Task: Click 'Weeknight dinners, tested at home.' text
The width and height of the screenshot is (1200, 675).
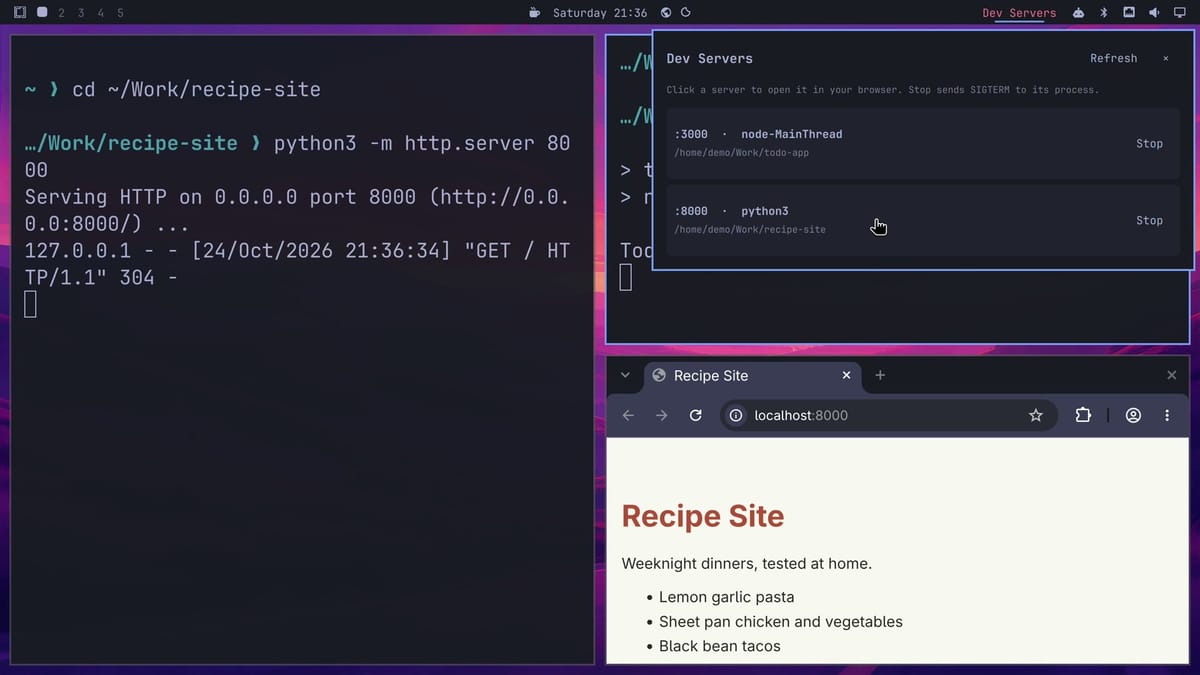Action: pyautogui.click(x=747, y=564)
